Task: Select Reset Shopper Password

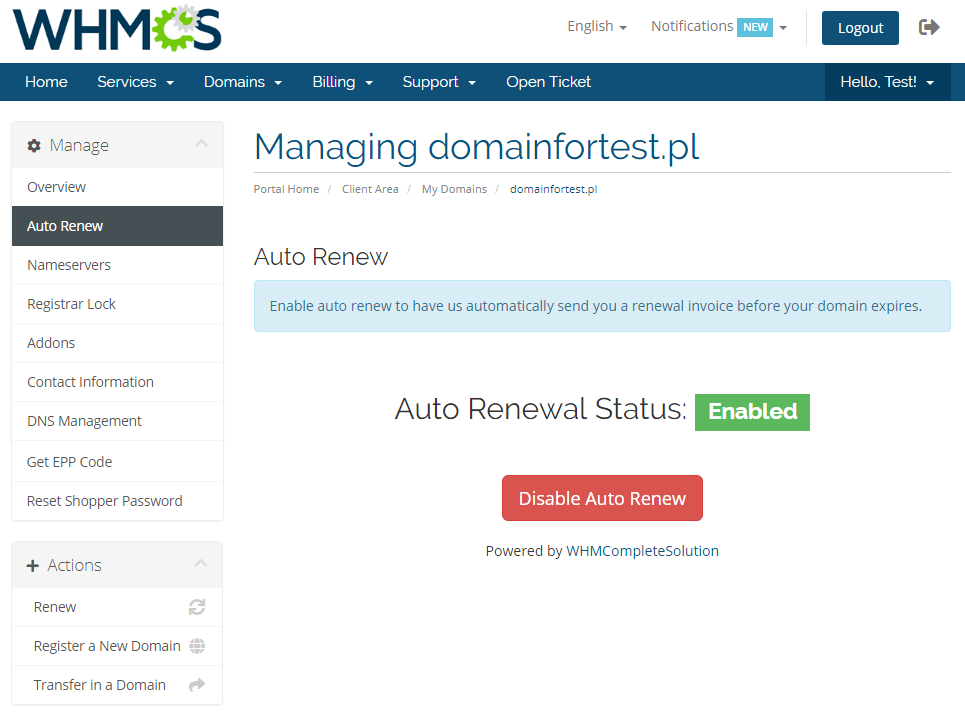Action: tap(117, 501)
